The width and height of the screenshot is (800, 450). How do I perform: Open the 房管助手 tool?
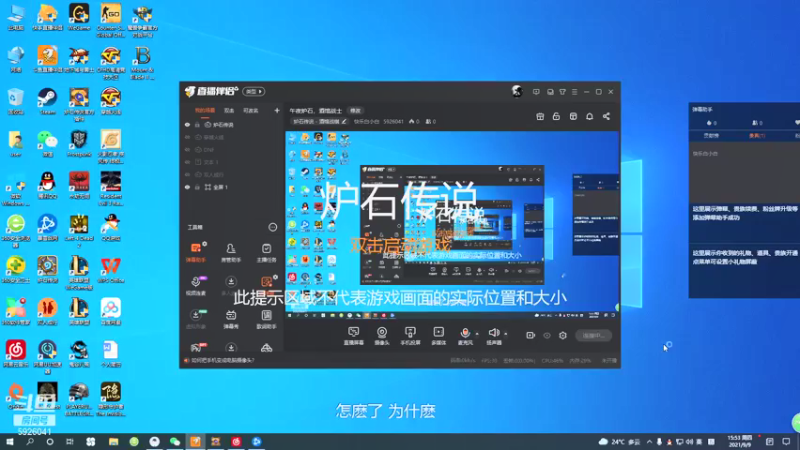(x=231, y=252)
